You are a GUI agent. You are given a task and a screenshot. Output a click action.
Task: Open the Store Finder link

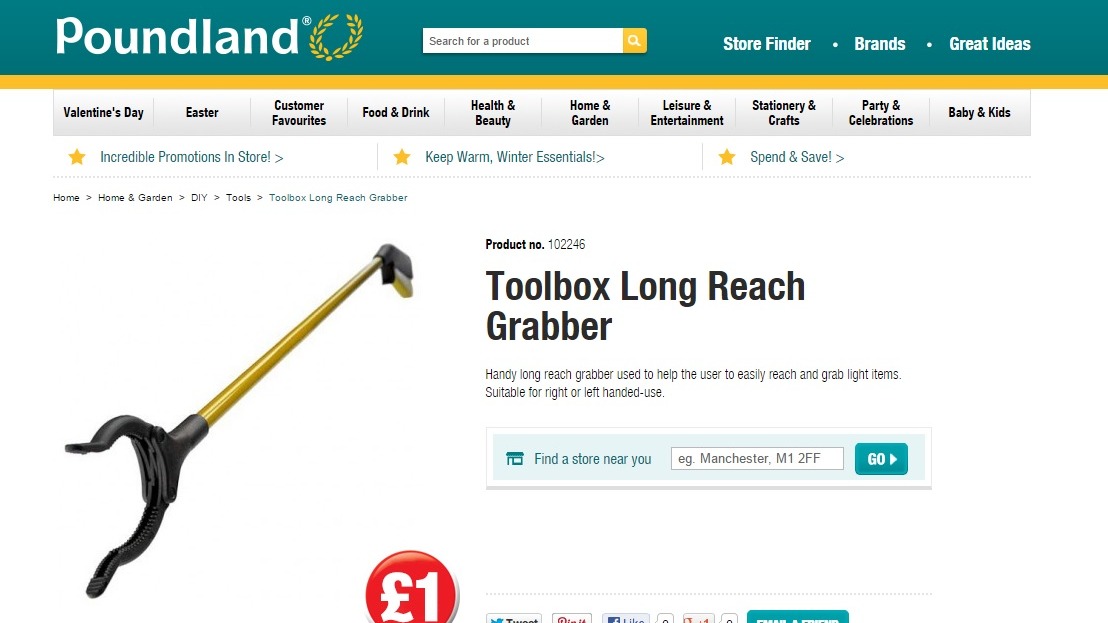[x=767, y=44]
